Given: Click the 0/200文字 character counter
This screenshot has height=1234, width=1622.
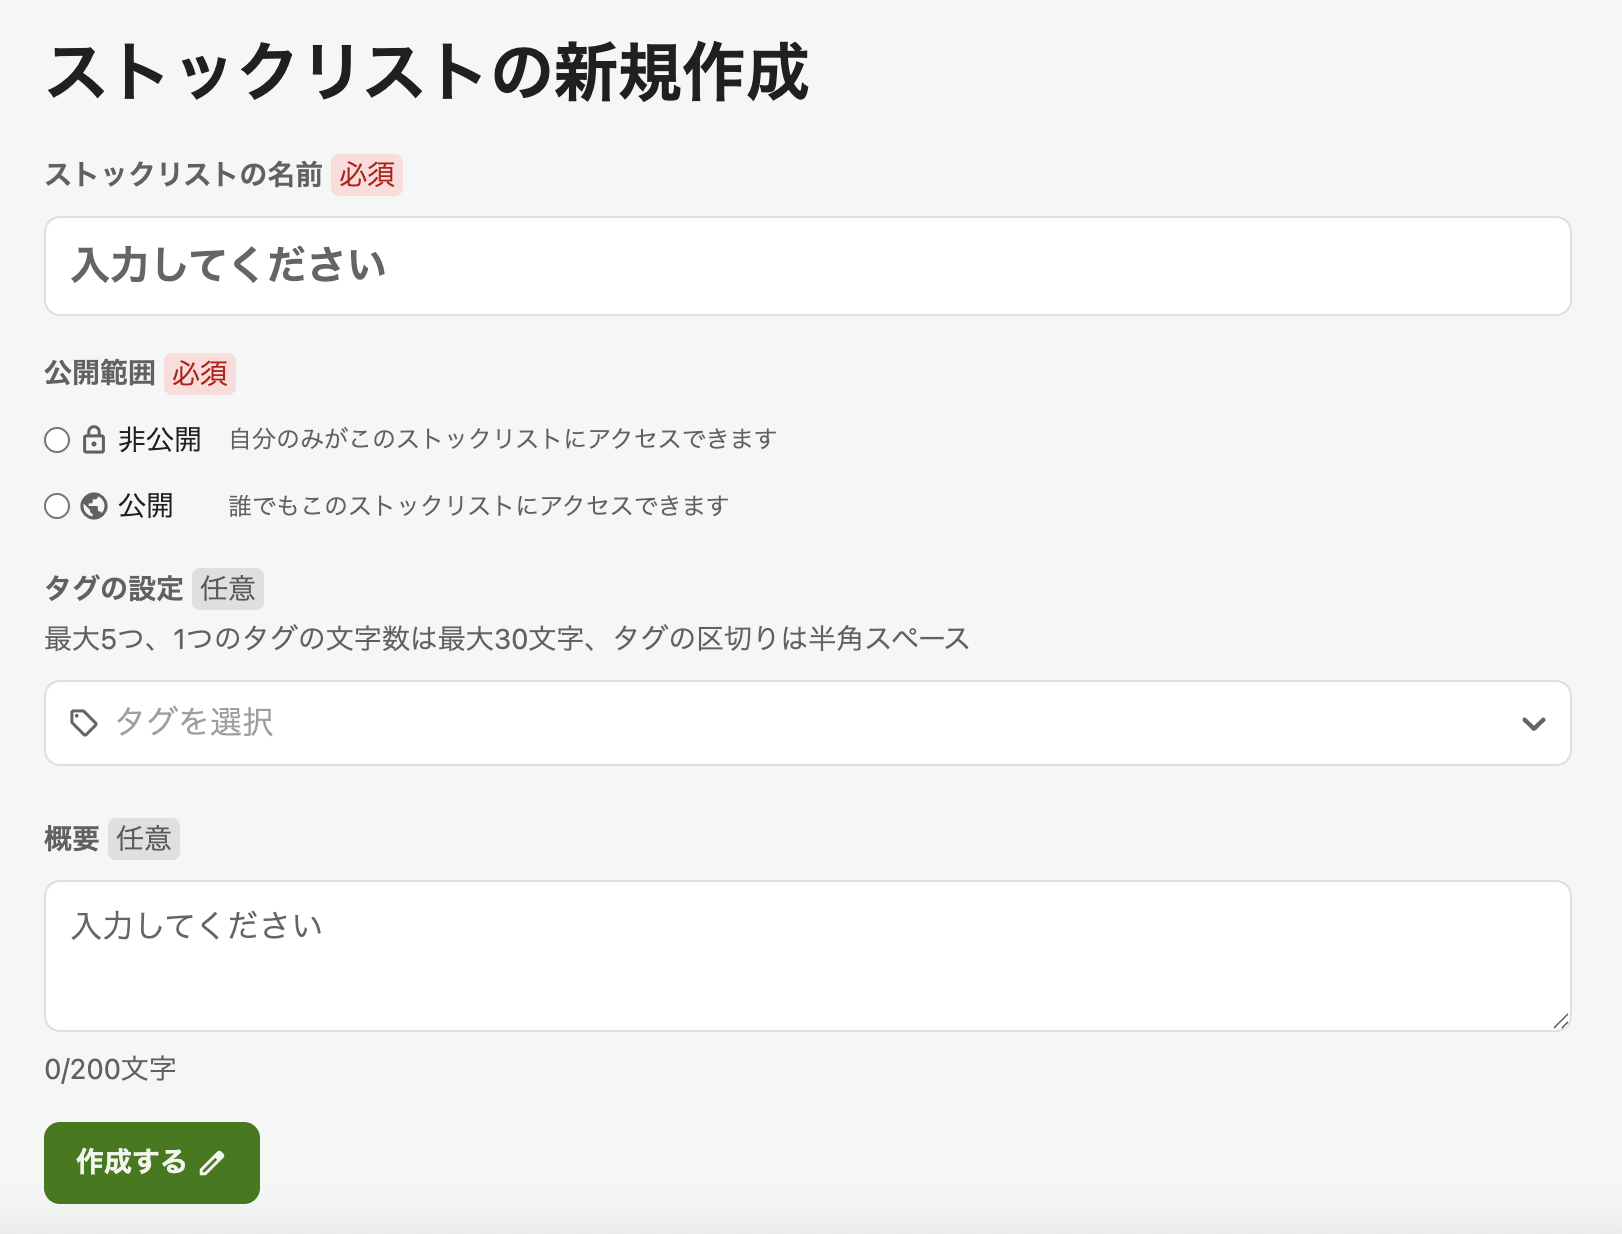Looking at the screenshot, I should point(110,1068).
